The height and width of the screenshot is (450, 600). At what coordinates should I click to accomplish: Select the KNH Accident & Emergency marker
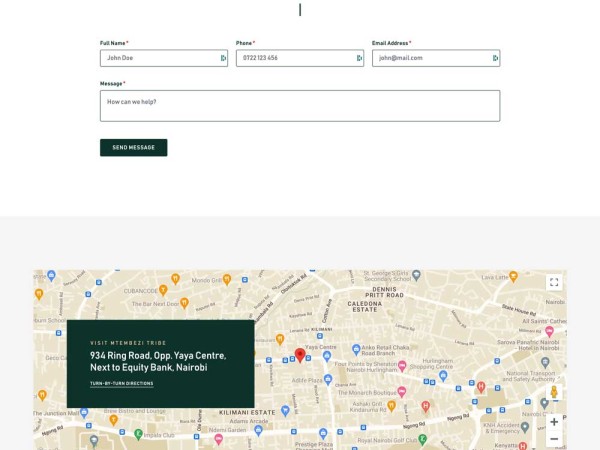tap(525, 427)
